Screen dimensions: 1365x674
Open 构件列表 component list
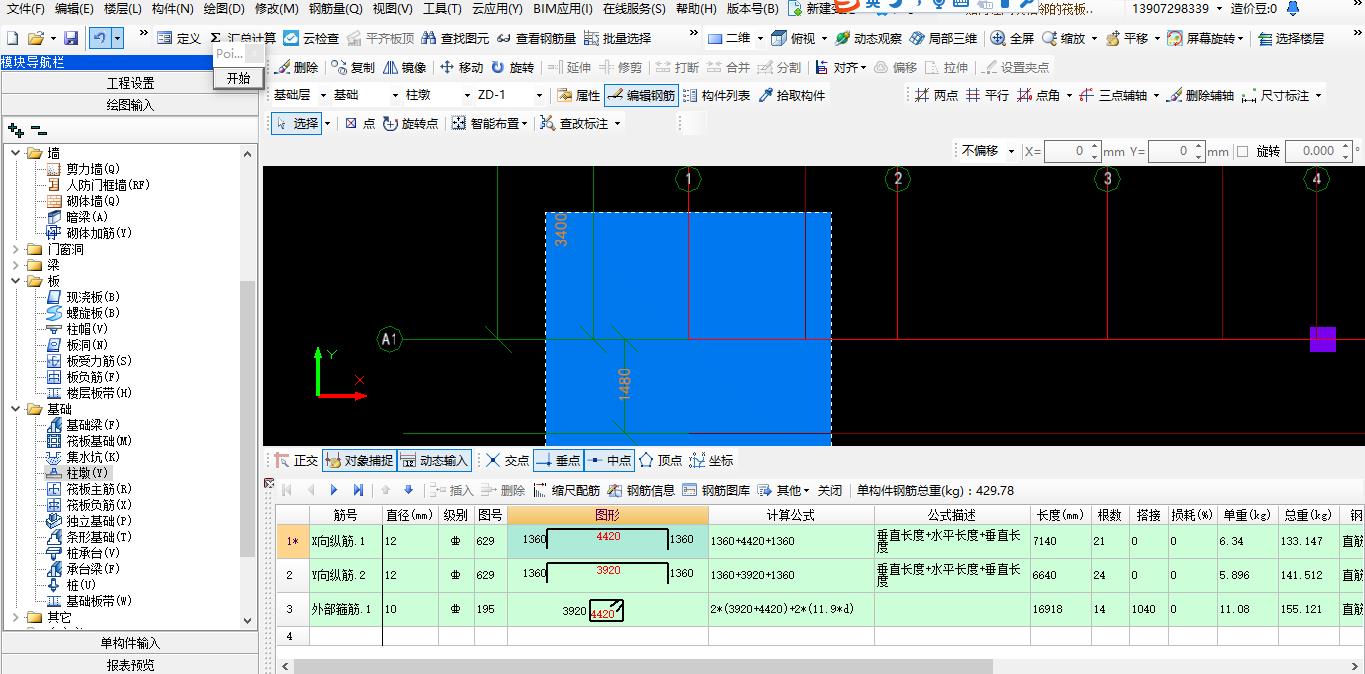click(716, 95)
